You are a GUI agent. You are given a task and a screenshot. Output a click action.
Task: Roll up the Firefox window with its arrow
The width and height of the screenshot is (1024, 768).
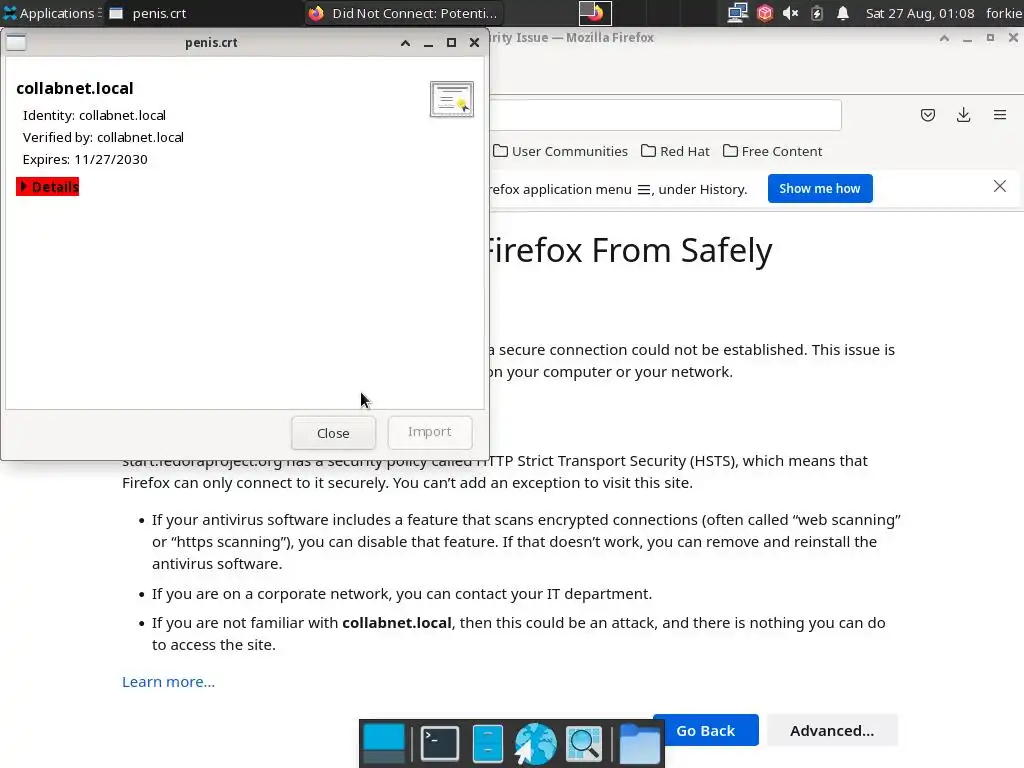tap(944, 38)
